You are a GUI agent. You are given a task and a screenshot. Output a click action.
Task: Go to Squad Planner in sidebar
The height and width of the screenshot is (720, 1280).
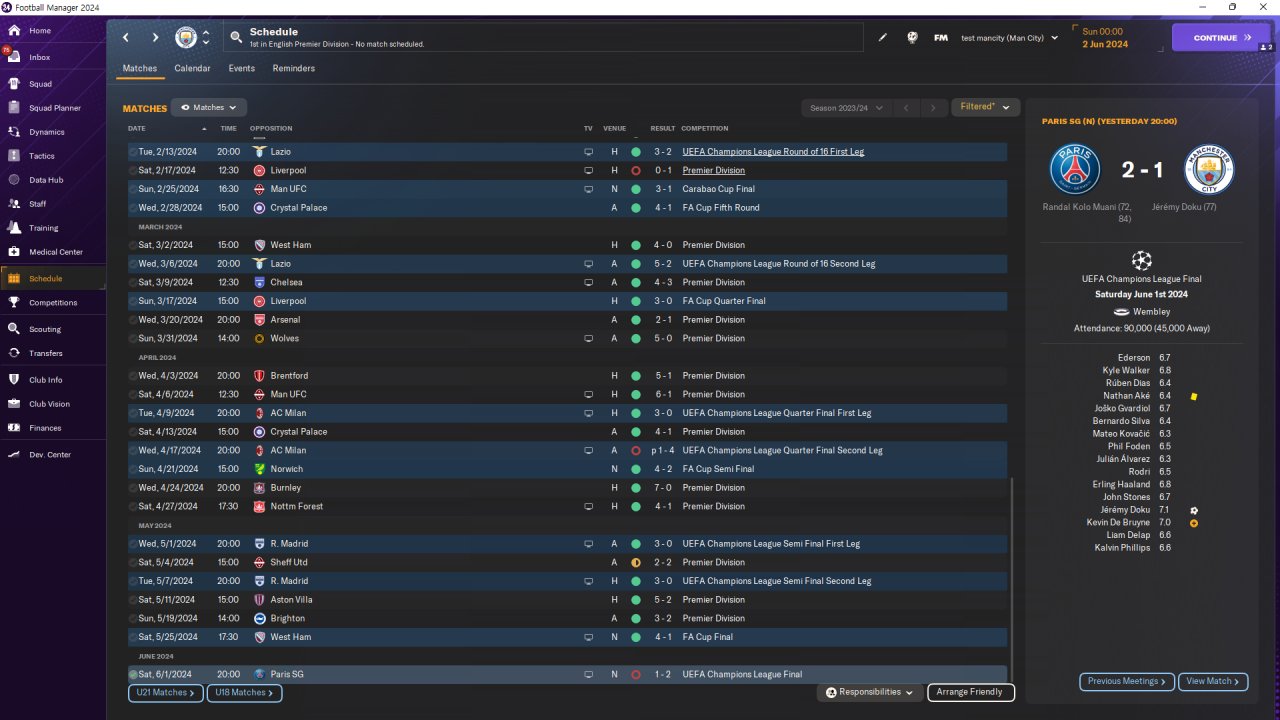click(52, 108)
